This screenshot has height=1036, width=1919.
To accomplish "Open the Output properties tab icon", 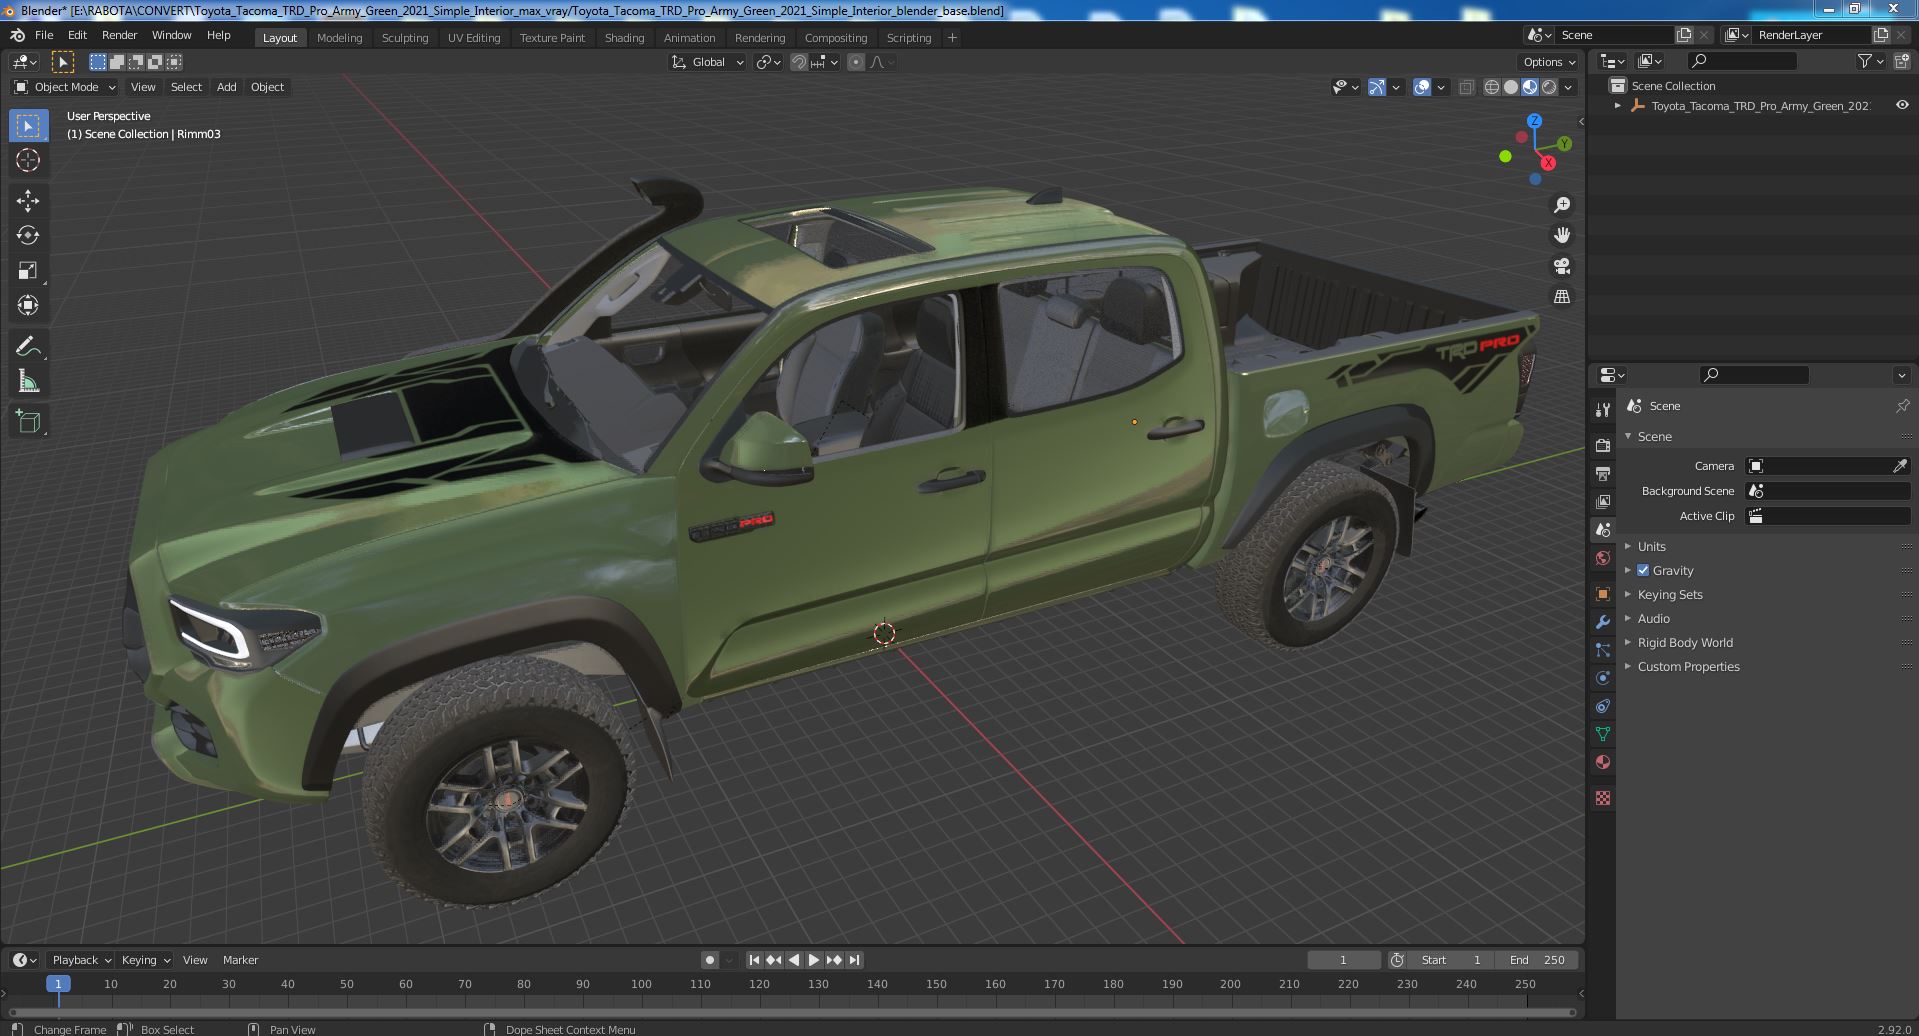I will coord(1603,473).
